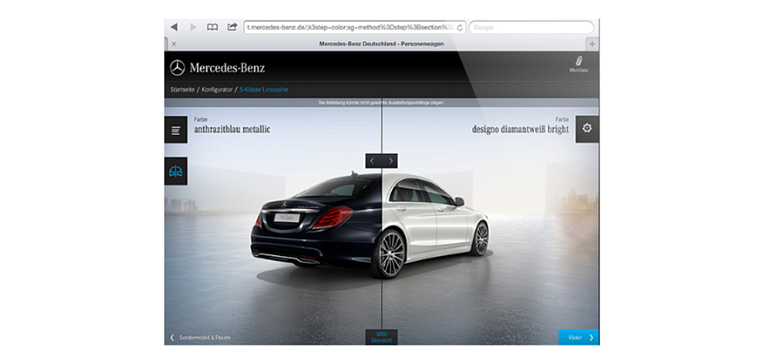
Task: Select the blue steering wheel interior view
Action: click(x=176, y=171)
